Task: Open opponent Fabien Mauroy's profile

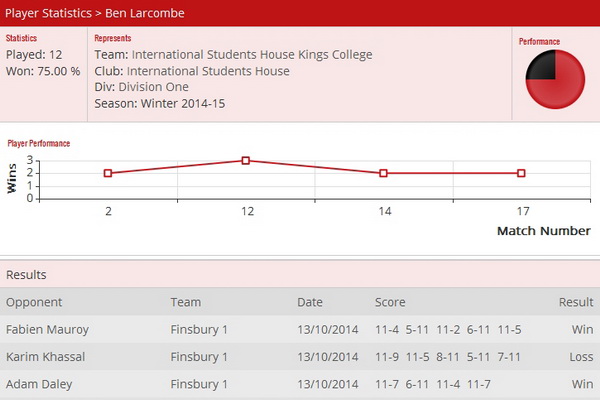Action: [x=47, y=330]
